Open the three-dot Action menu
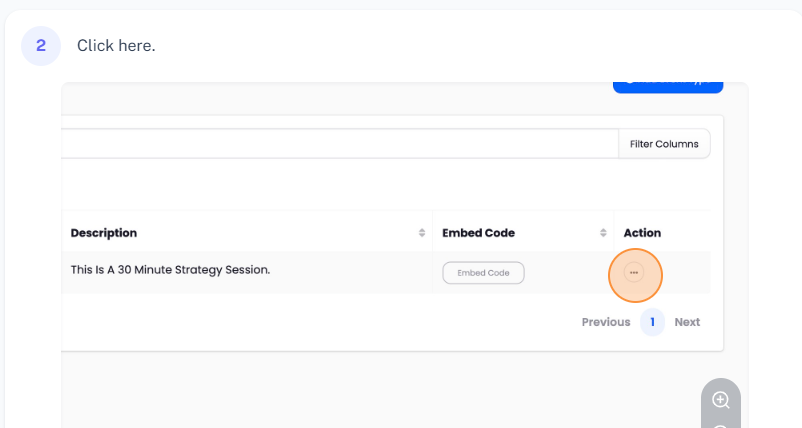 (634, 272)
